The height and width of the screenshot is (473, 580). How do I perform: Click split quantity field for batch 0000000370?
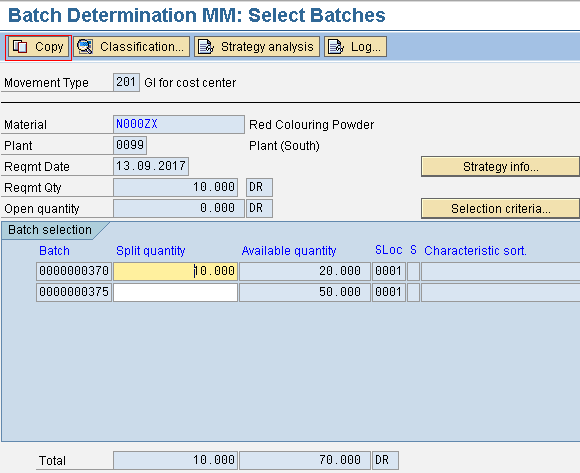pos(175,271)
